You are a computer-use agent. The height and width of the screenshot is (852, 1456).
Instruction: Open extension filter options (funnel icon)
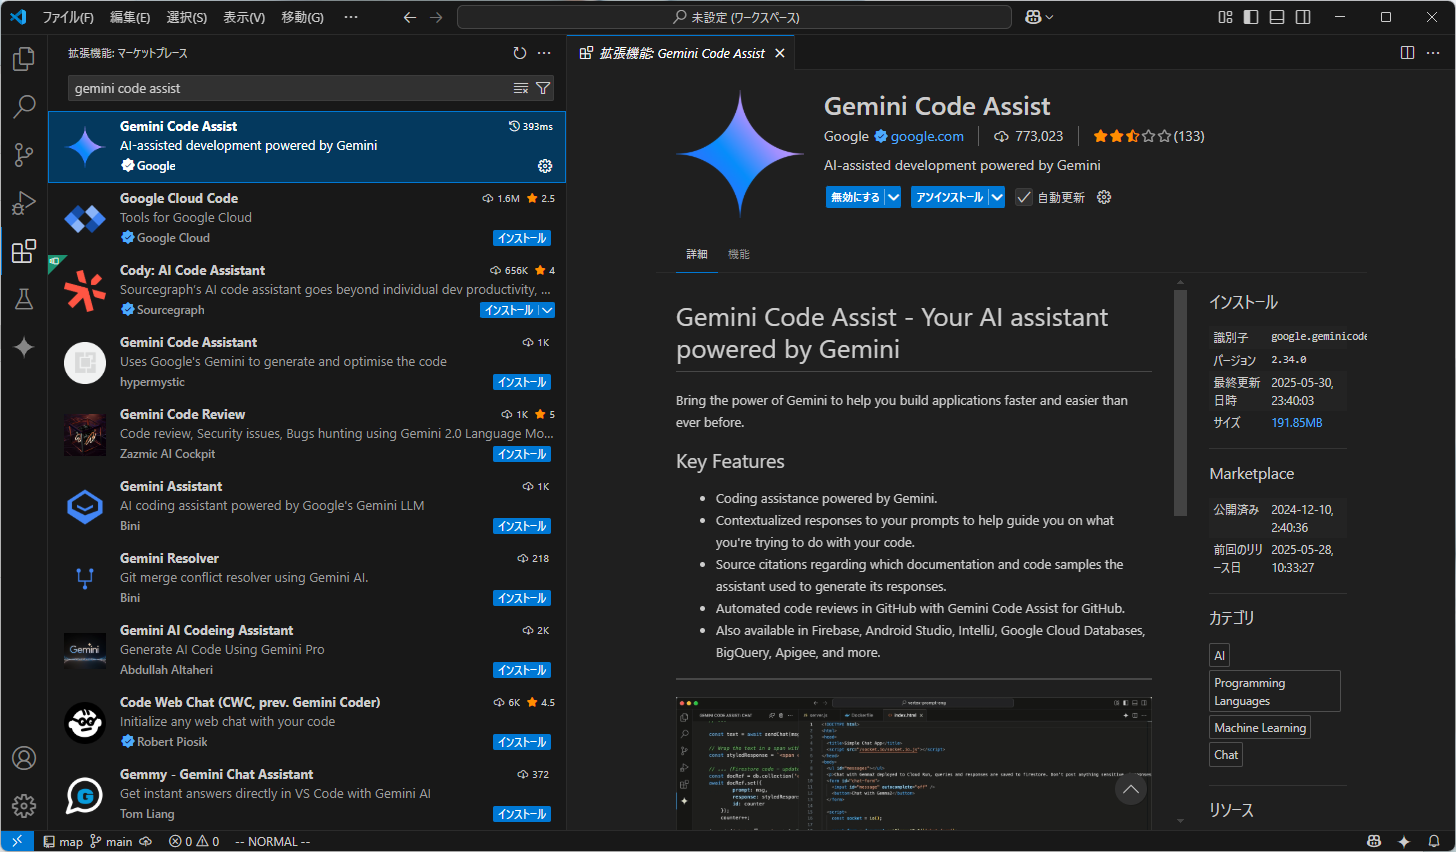click(x=542, y=88)
